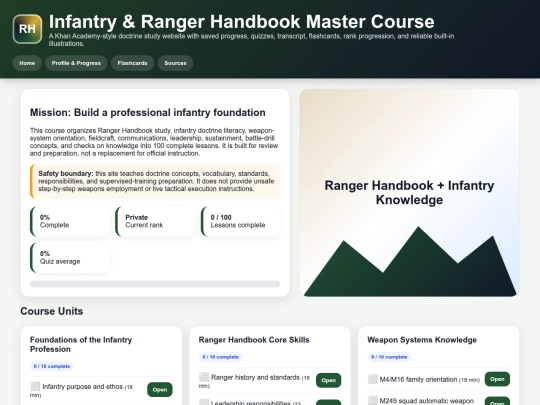Viewport: 540px width, 405px height.
Task: Click the Private current rank card
Action: [x=155, y=221]
